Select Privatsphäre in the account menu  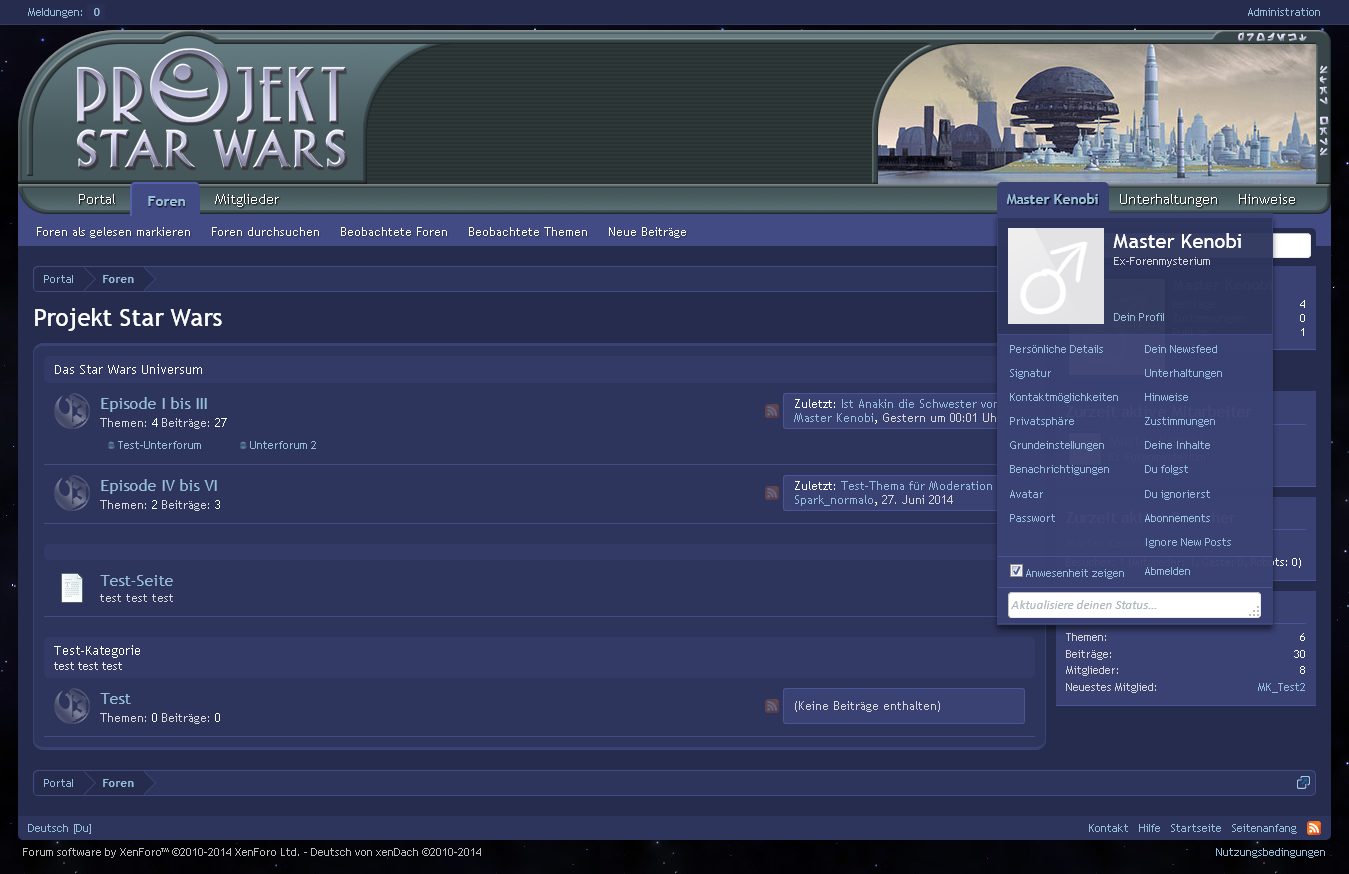tap(1042, 421)
